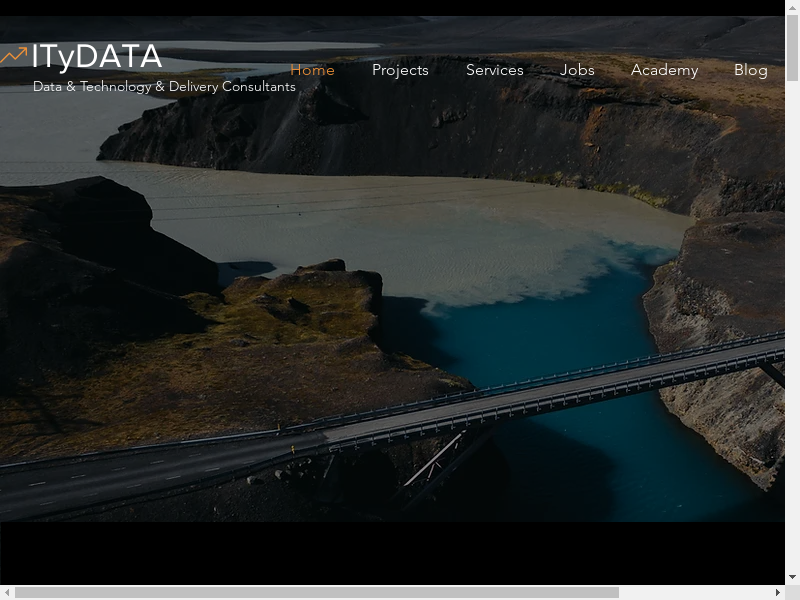
Task: Open the Jobs page link
Action: 577,70
